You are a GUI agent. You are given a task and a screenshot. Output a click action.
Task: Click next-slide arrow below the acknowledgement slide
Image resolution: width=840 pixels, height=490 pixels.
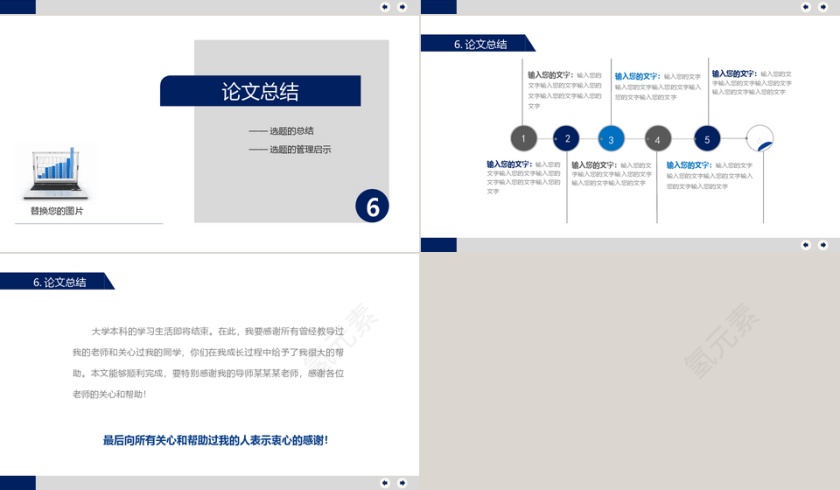pos(402,483)
